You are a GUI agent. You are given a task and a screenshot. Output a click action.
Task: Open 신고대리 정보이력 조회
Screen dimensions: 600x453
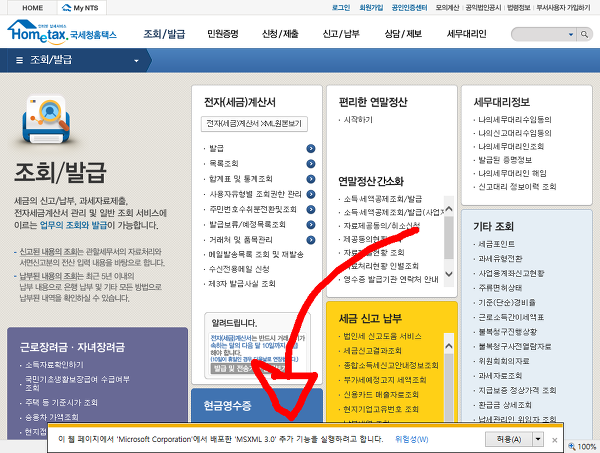click(517, 187)
